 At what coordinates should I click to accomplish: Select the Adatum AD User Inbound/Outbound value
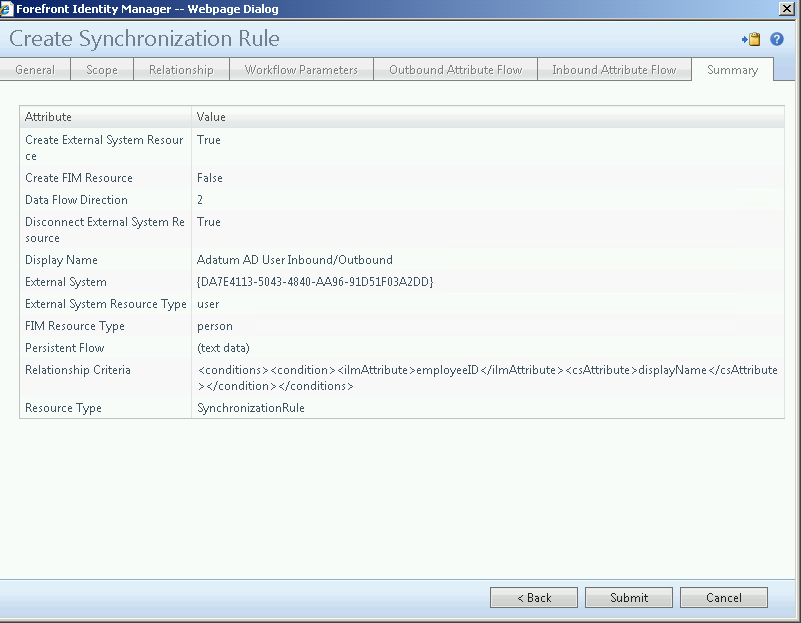point(295,260)
